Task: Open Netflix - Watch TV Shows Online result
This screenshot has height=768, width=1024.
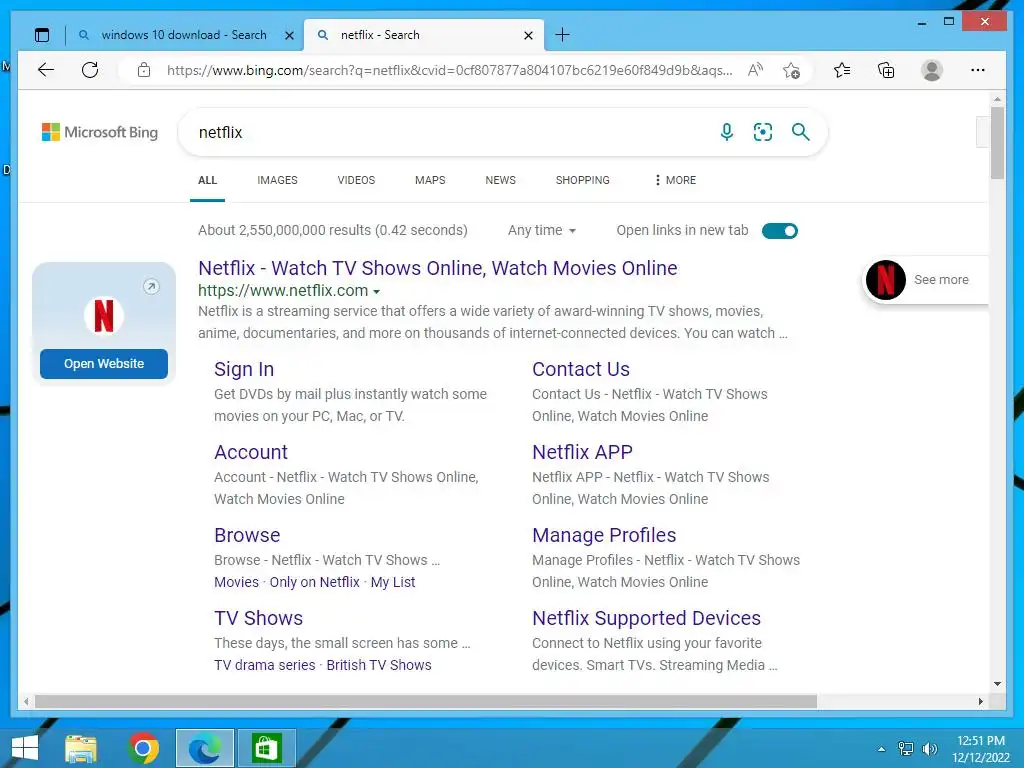Action: point(438,268)
